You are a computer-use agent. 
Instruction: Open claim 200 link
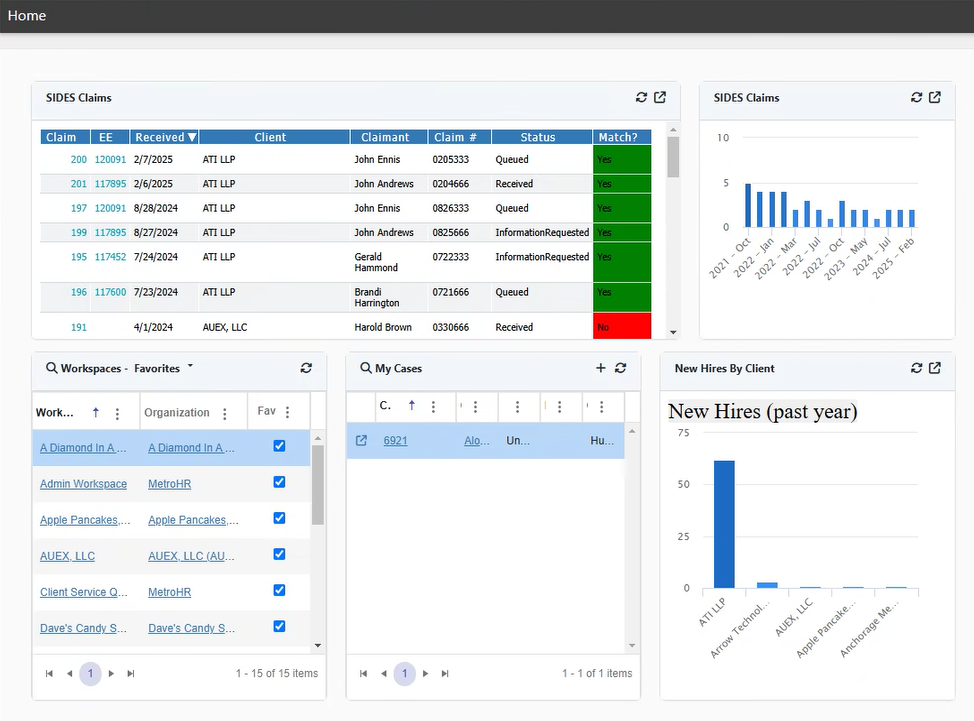coord(79,159)
